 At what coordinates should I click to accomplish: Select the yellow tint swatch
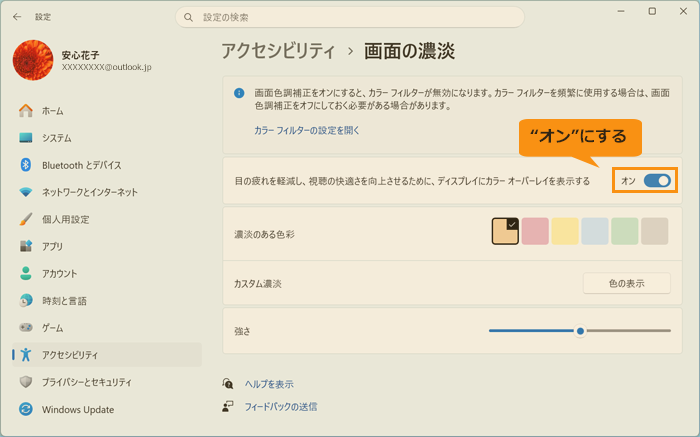[565, 231]
